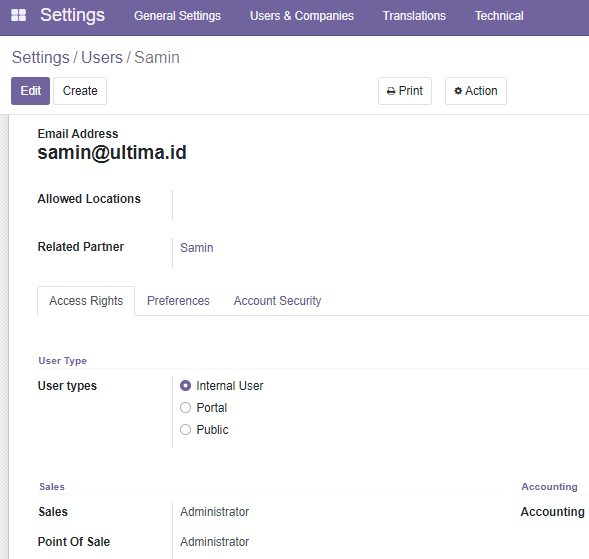Switch to the Account Security tab
589x559 pixels.
click(x=278, y=301)
